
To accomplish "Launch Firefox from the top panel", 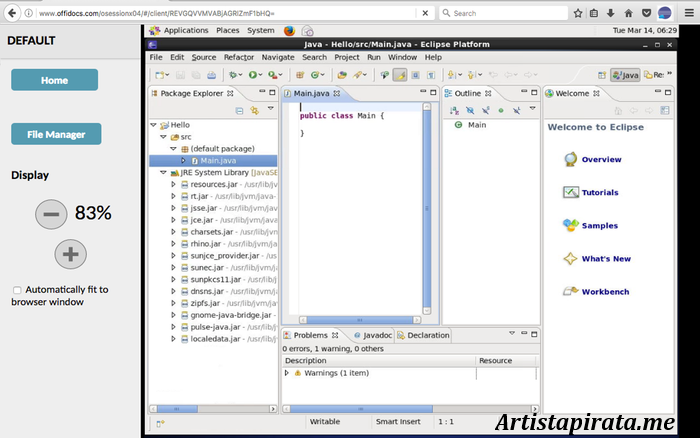I will pyautogui.click(x=289, y=30).
